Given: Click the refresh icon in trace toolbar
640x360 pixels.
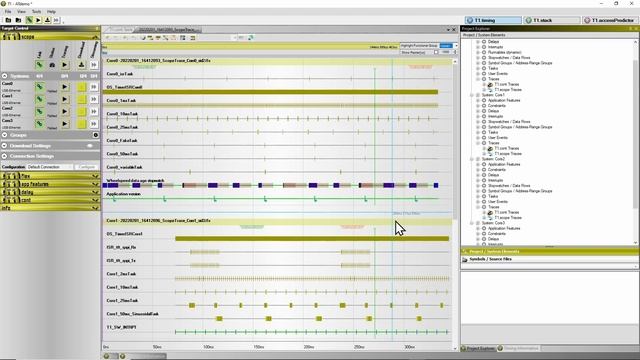Looking at the screenshot, I should coord(251,38).
